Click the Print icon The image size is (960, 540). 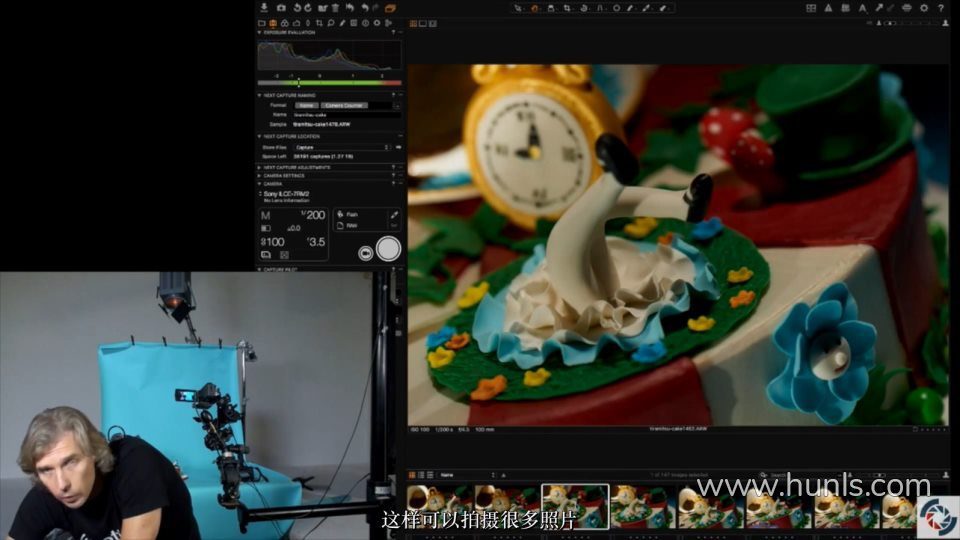(x=907, y=8)
